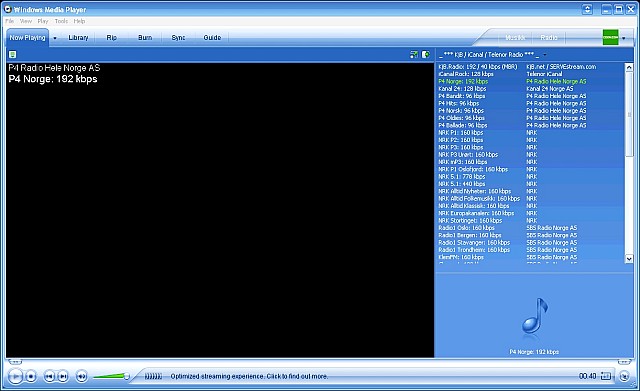Click the optimized streaming experience message
This screenshot has width=640, height=391.
click(x=249, y=376)
